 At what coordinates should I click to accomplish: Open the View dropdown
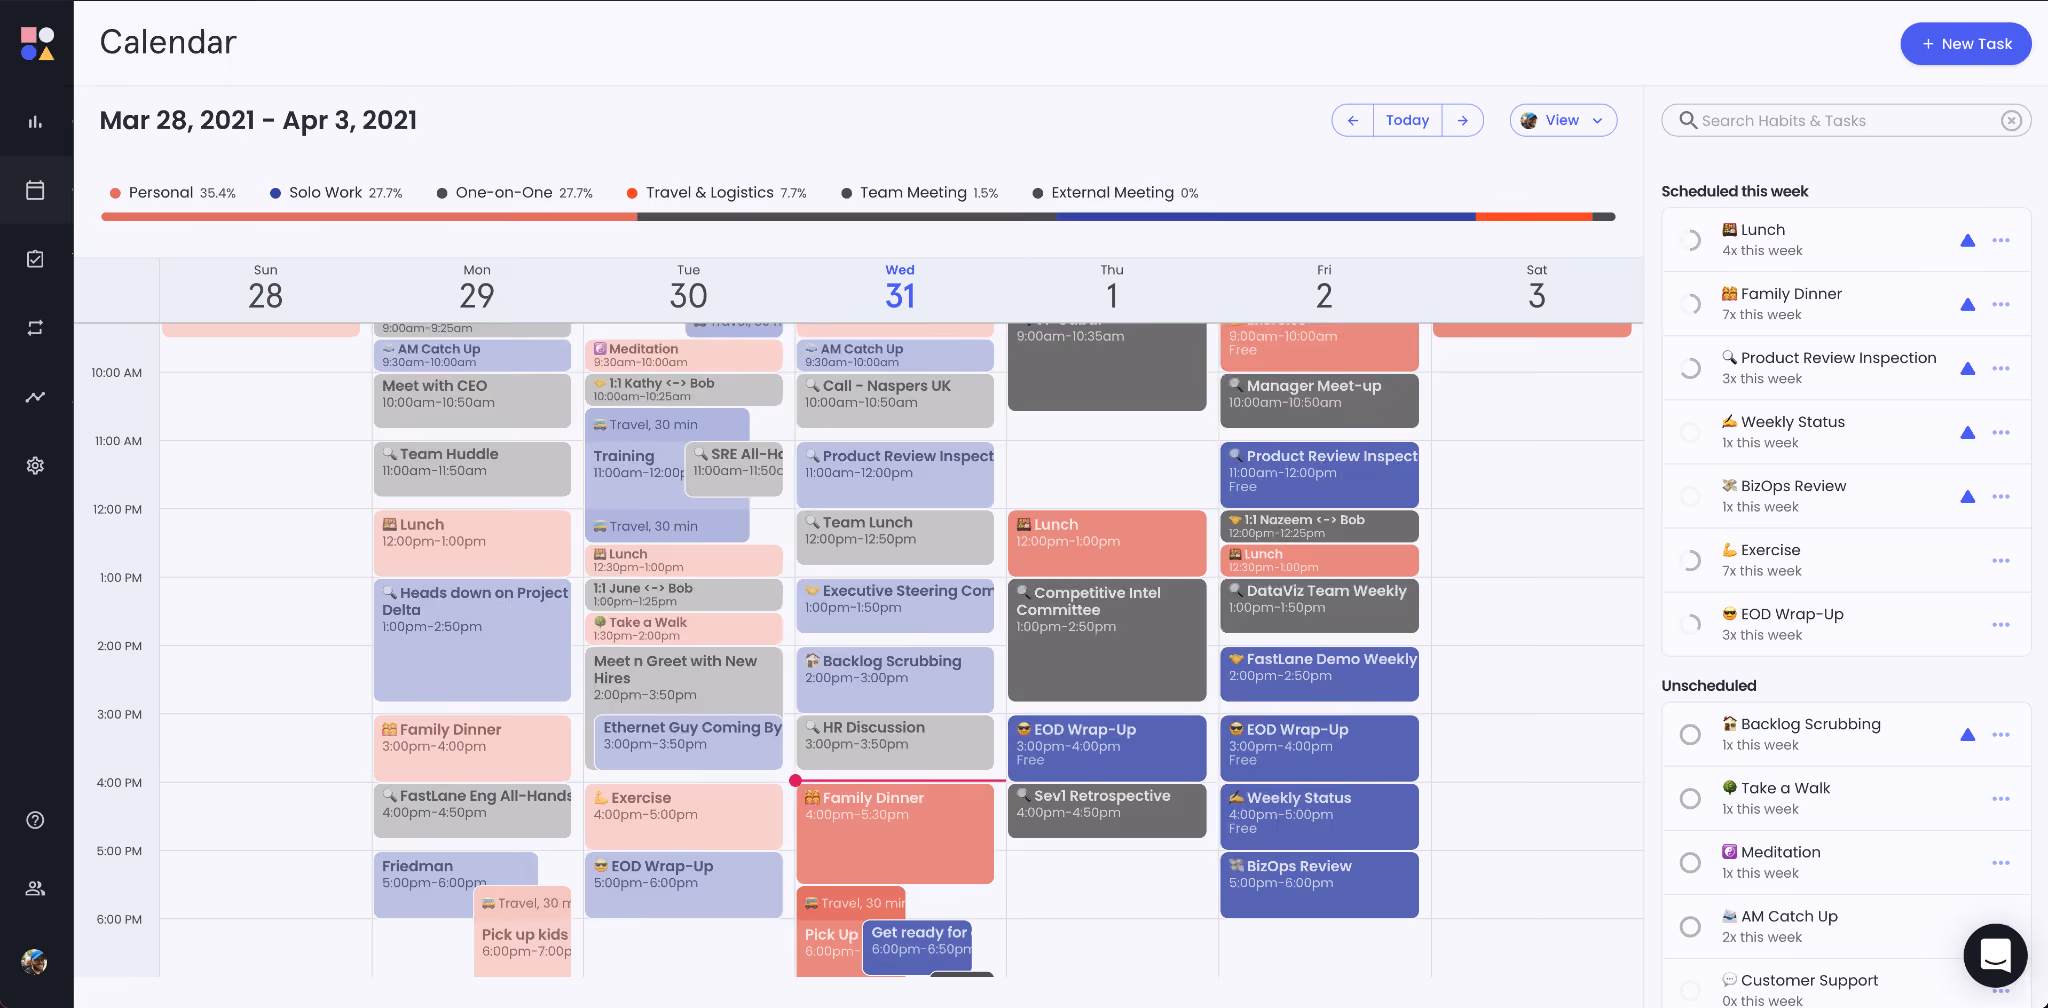[1563, 120]
